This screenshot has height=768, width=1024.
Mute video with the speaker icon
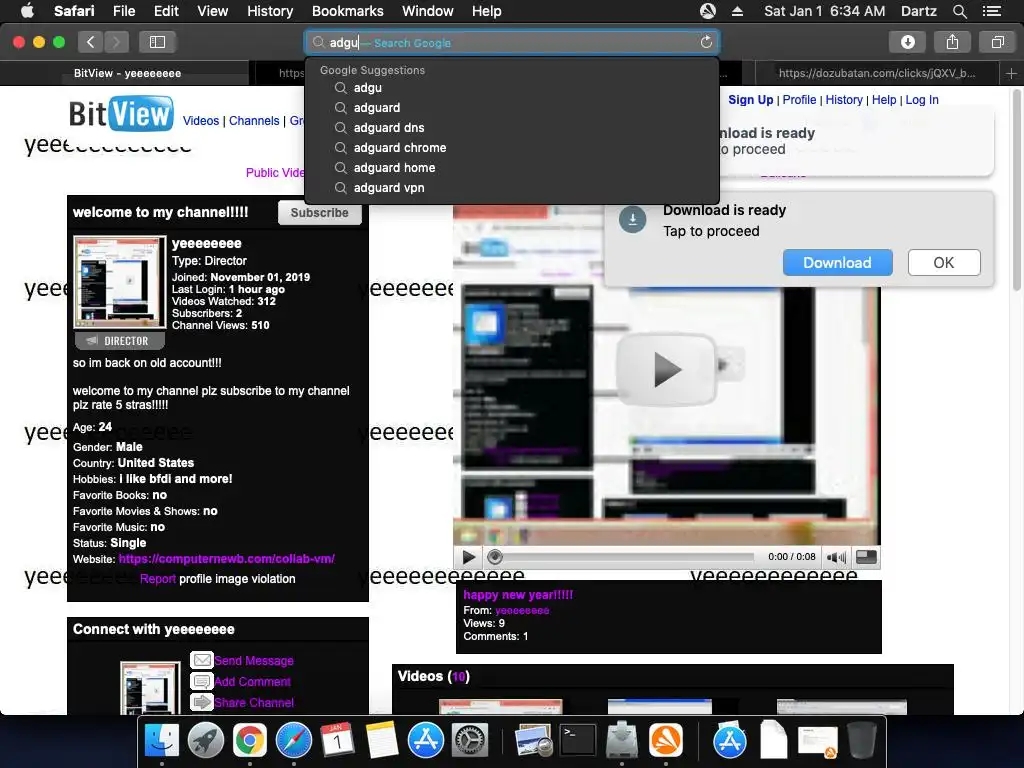tap(836, 557)
